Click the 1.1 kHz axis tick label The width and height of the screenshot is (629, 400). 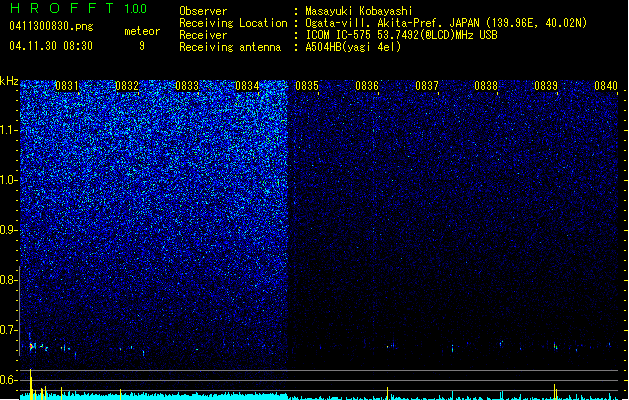point(9,130)
